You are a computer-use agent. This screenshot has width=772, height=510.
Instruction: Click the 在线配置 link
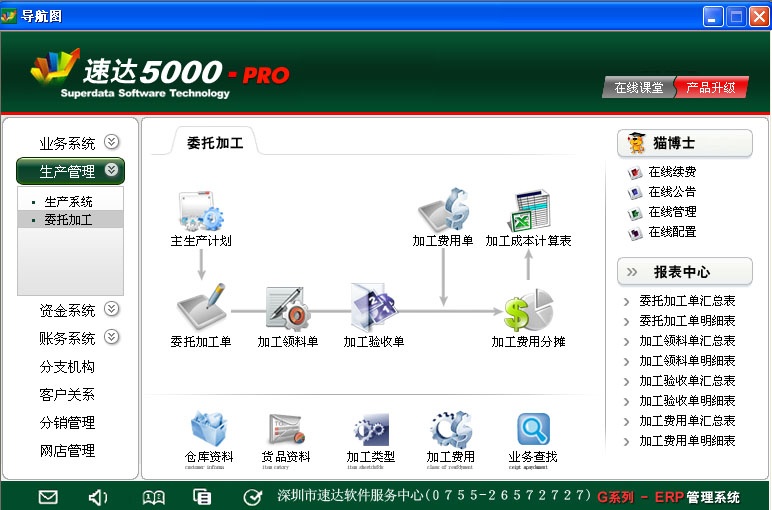click(672, 232)
